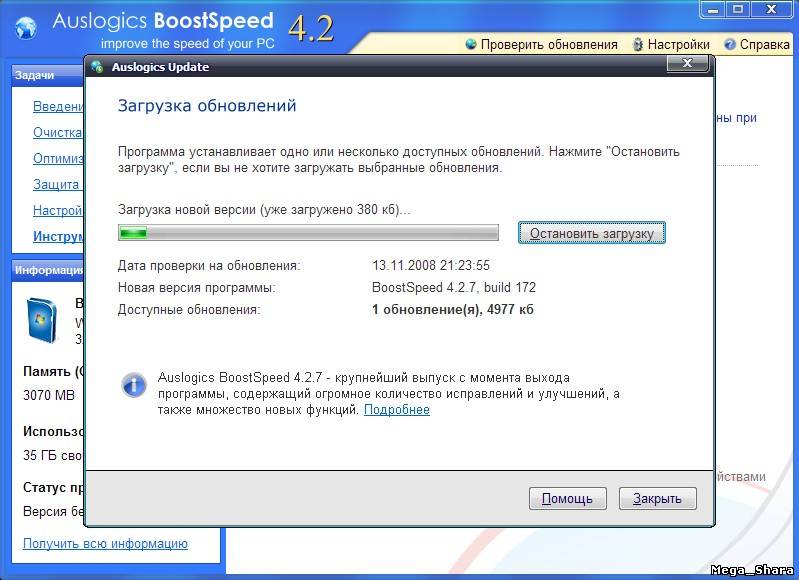Open Справка in BoostSpeed header
799x580 pixels.
pyautogui.click(x=764, y=45)
